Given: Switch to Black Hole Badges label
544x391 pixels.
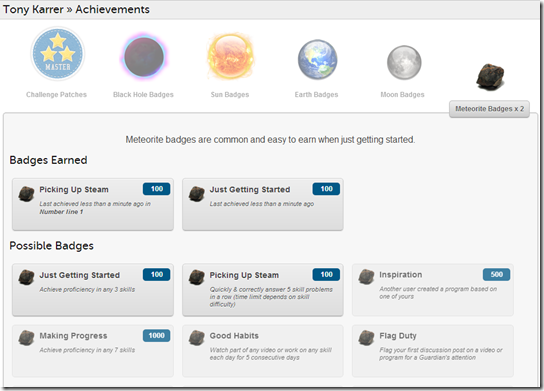Looking at the screenshot, I should click(x=143, y=94).
